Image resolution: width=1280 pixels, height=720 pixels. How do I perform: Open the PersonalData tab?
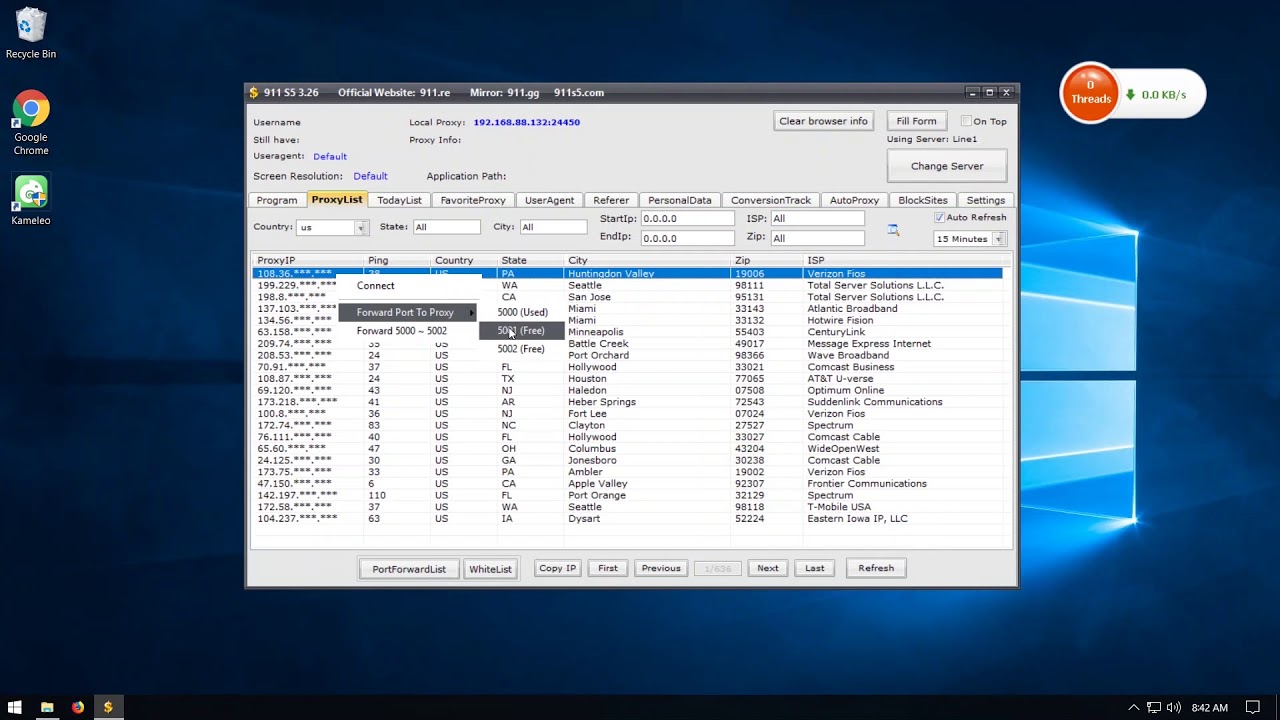click(x=680, y=200)
